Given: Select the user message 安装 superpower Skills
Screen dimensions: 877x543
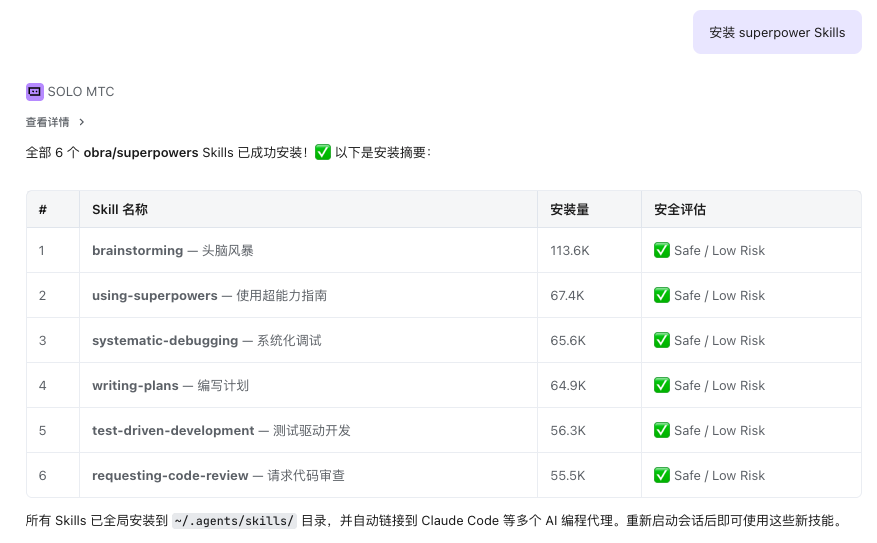Looking at the screenshot, I should point(777,32).
